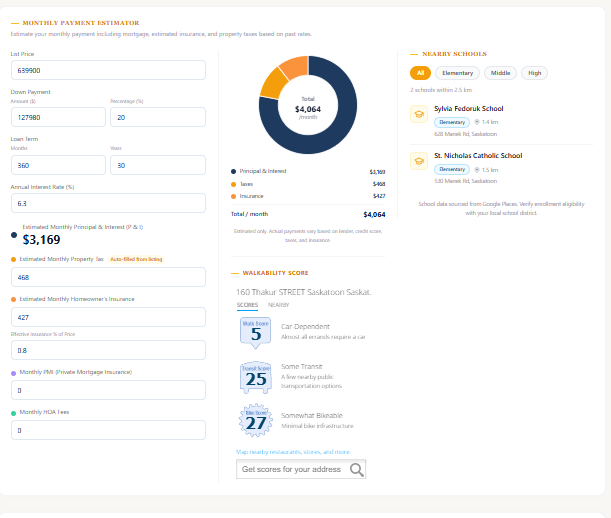
Task: Switch to the Nearby tab in walkability
Action: tap(278, 305)
